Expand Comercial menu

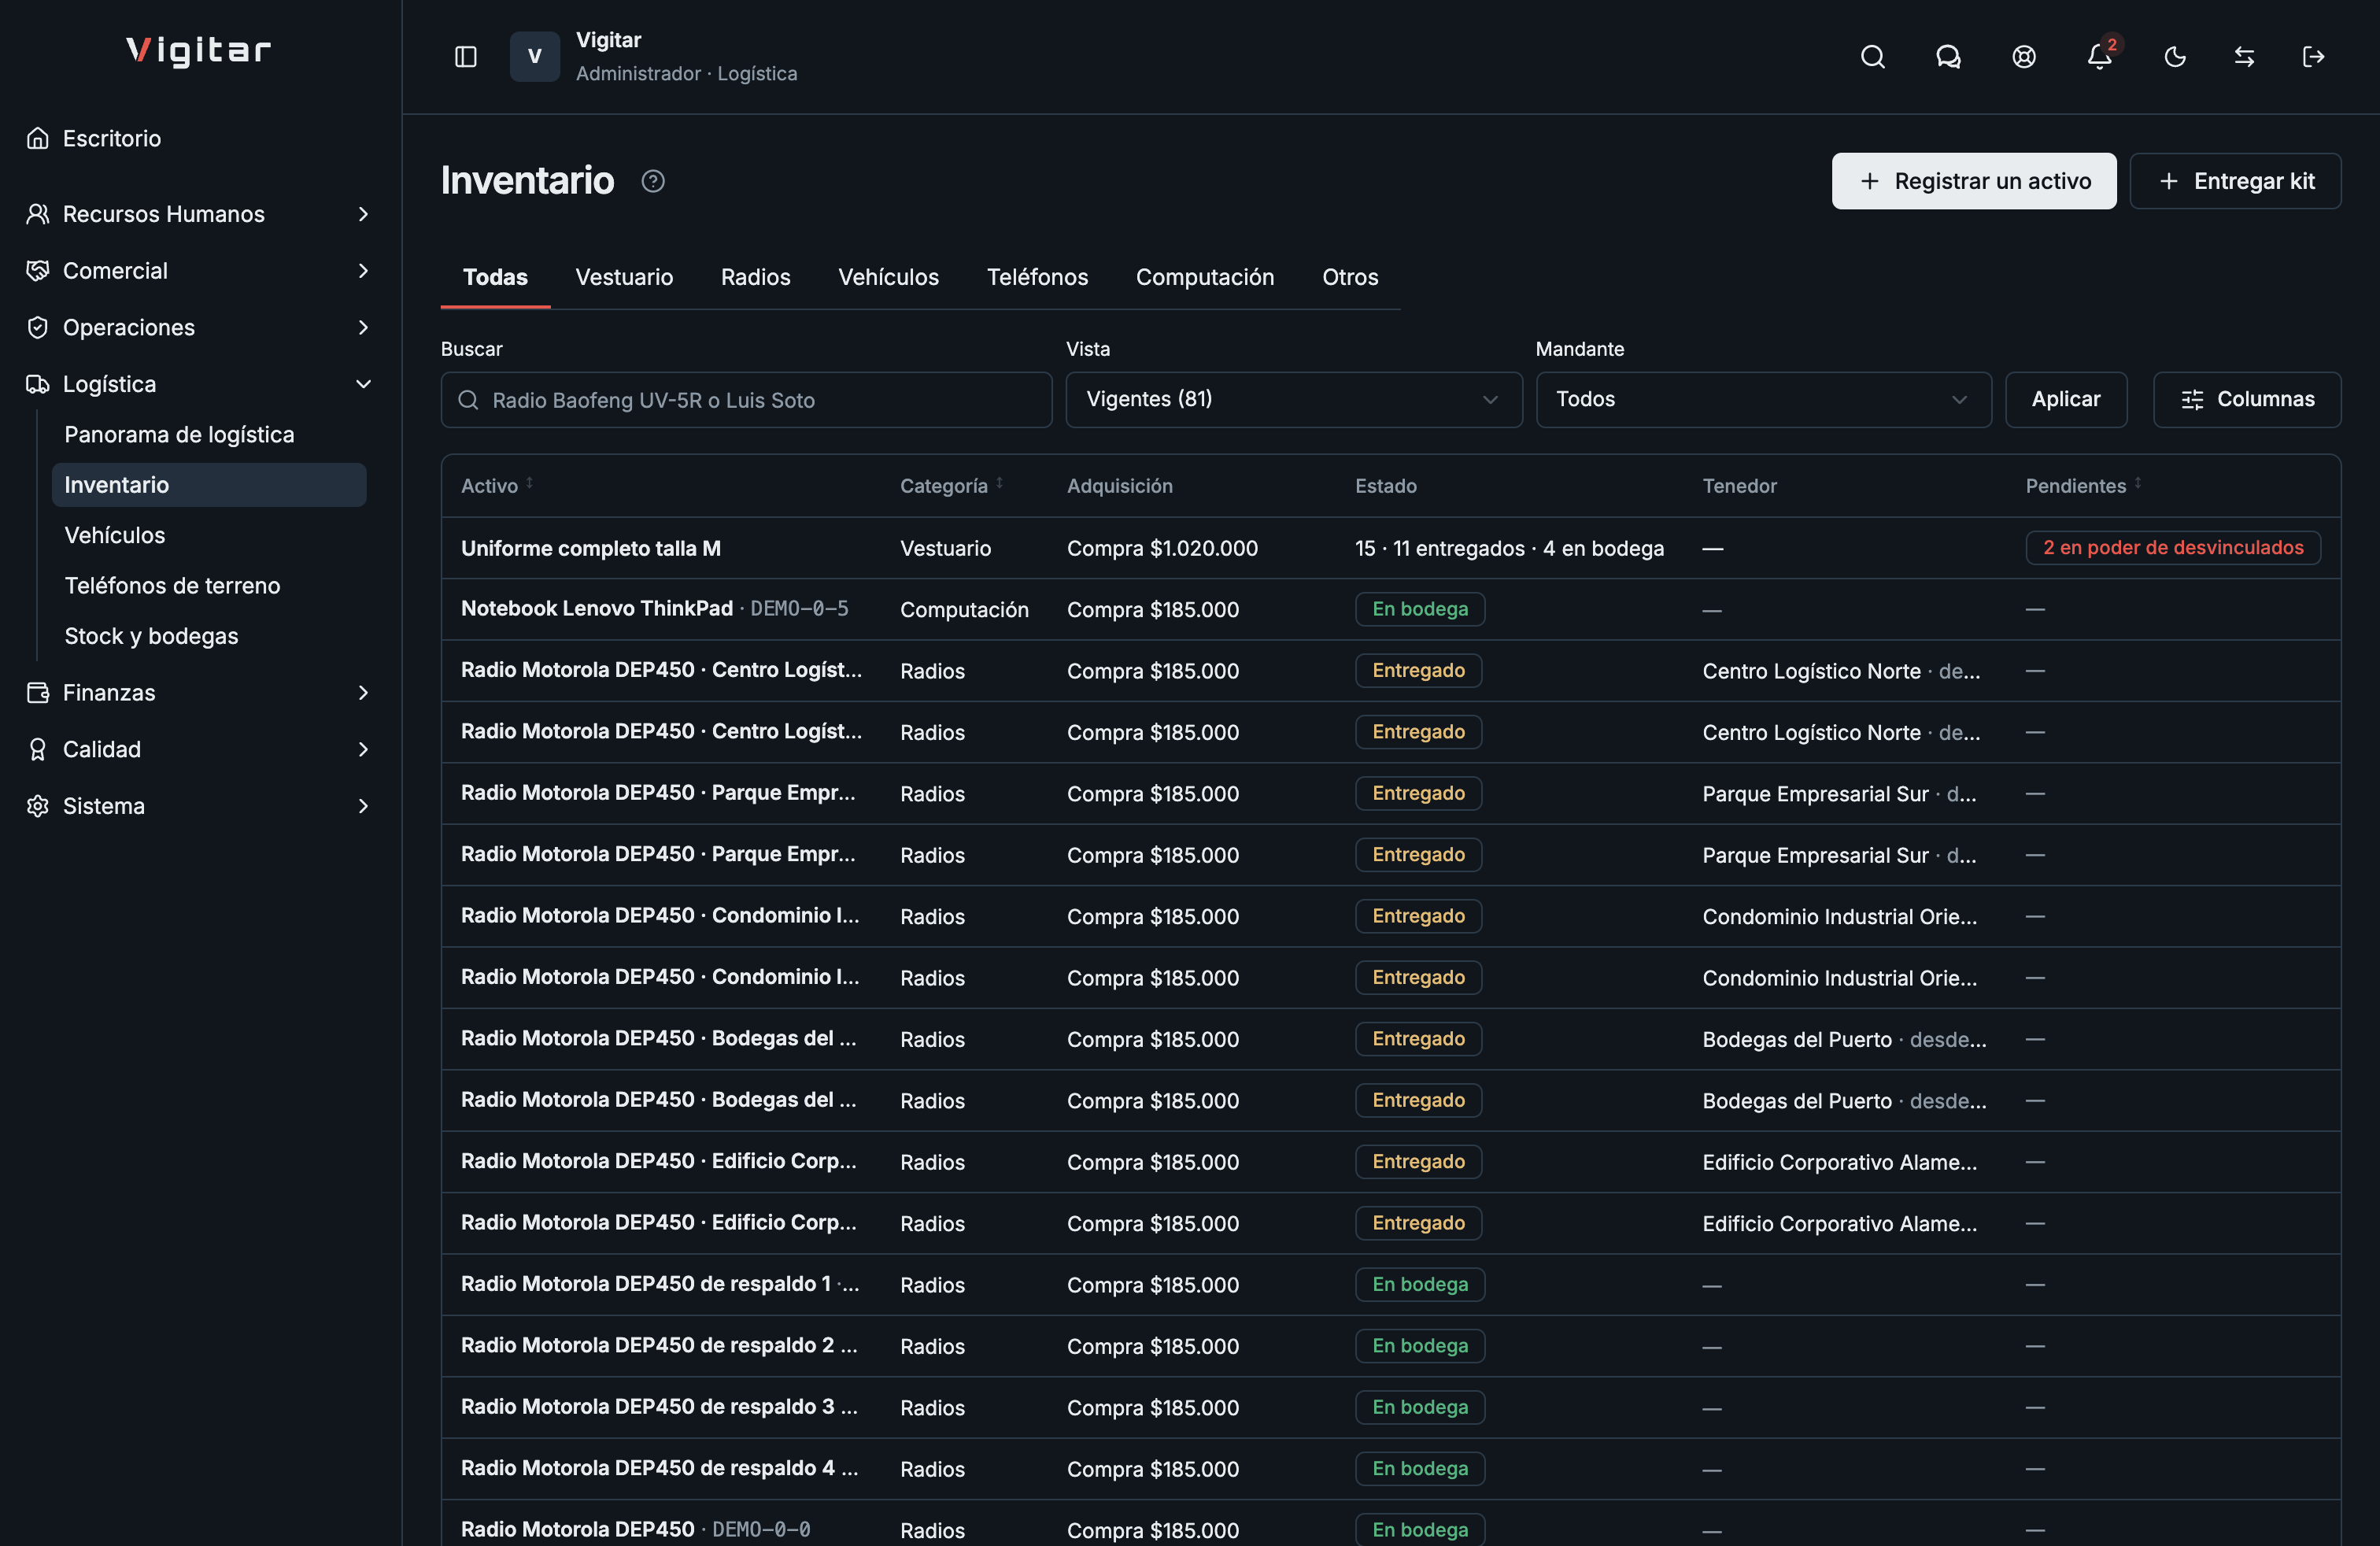(x=200, y=271)
